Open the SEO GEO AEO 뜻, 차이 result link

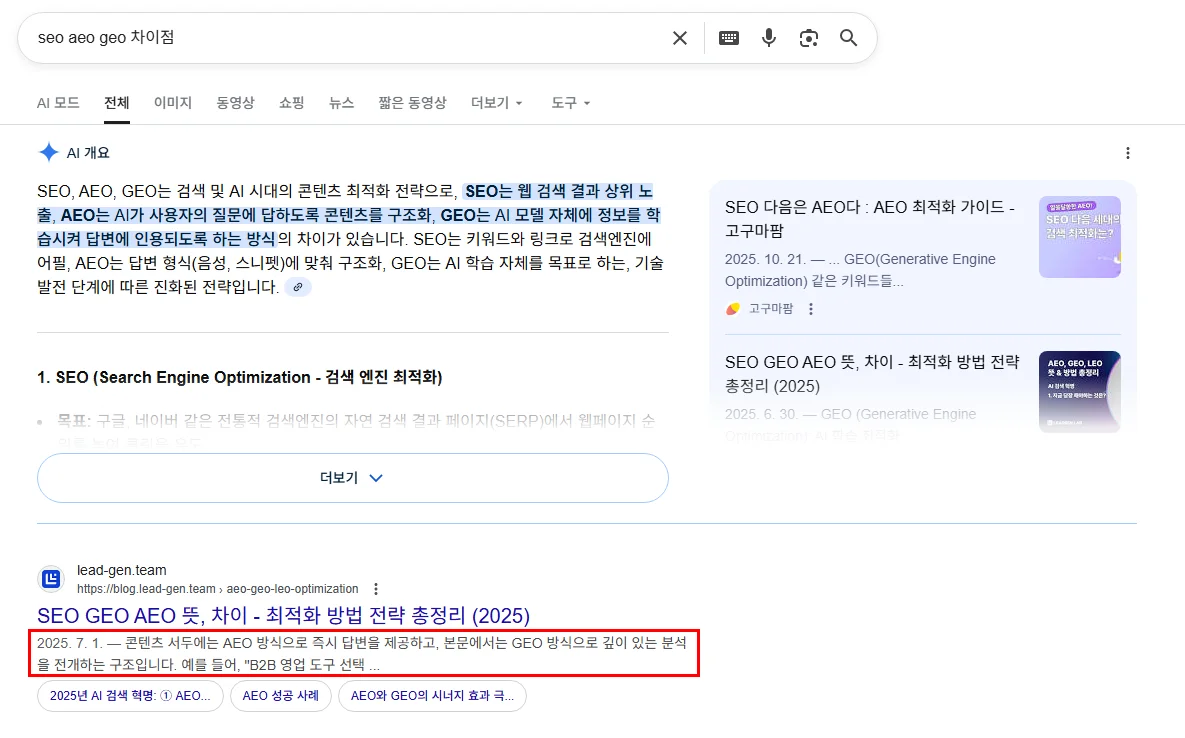tap(282, 615)
